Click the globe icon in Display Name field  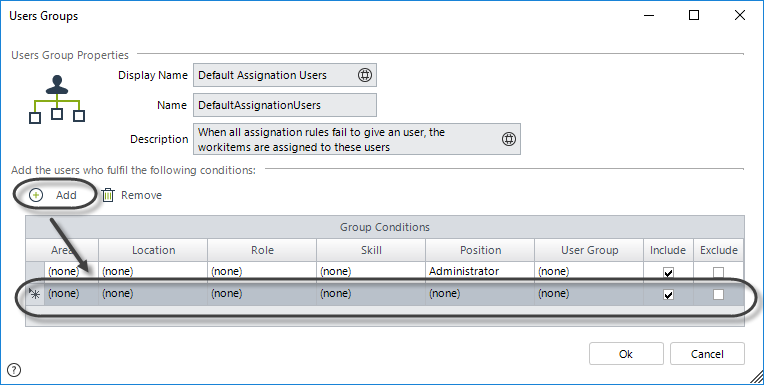click(364, 75)
